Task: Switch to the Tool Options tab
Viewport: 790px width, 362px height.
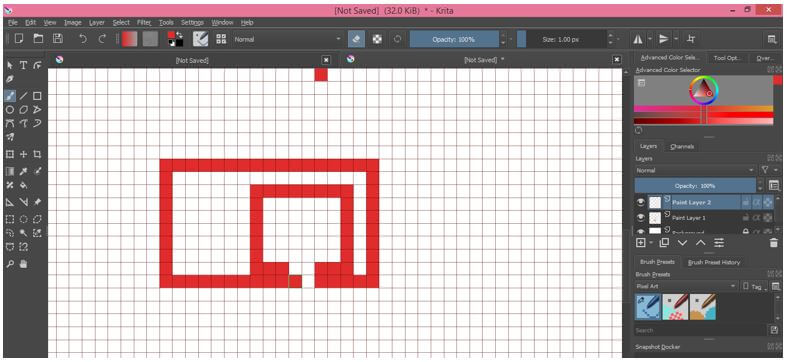Action: [728, 58]
